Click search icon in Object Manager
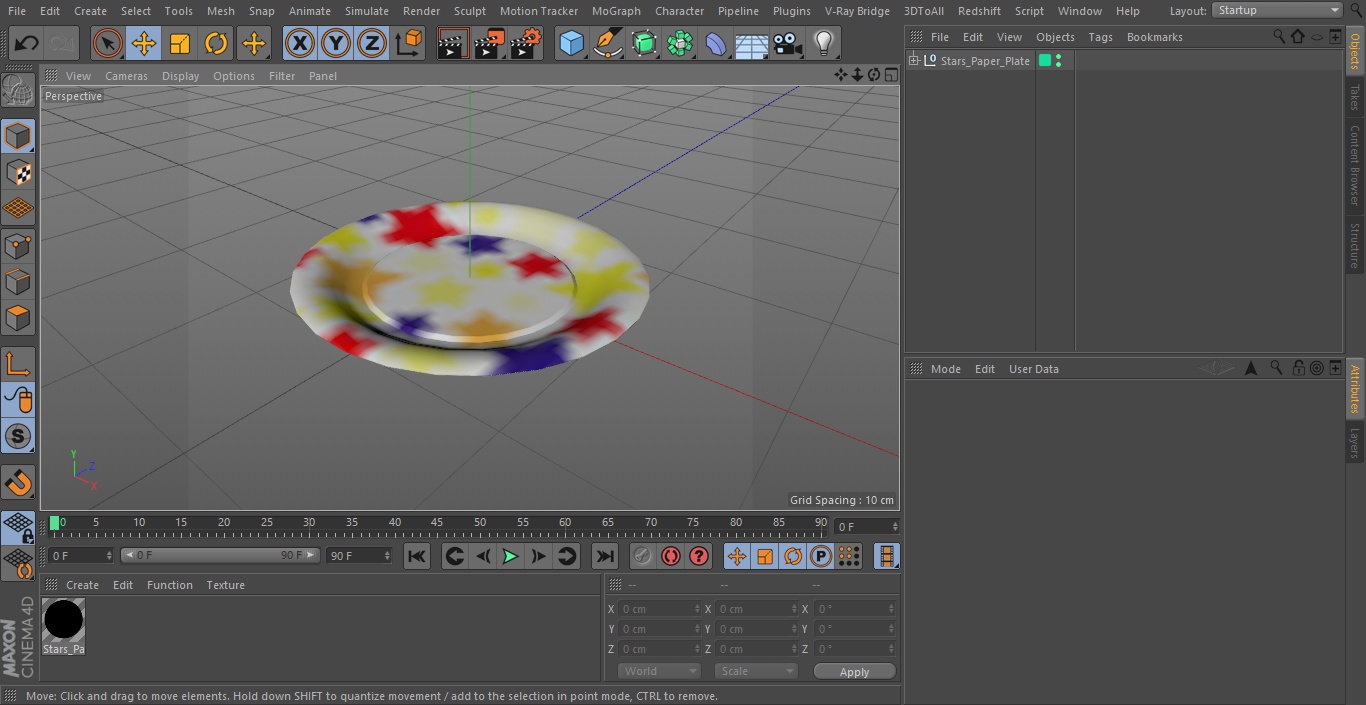 click(x=1279, y=36)
